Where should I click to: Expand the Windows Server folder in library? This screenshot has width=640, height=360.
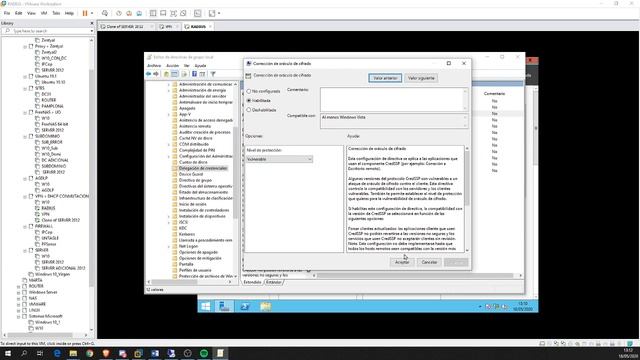[x=19, y=292]
